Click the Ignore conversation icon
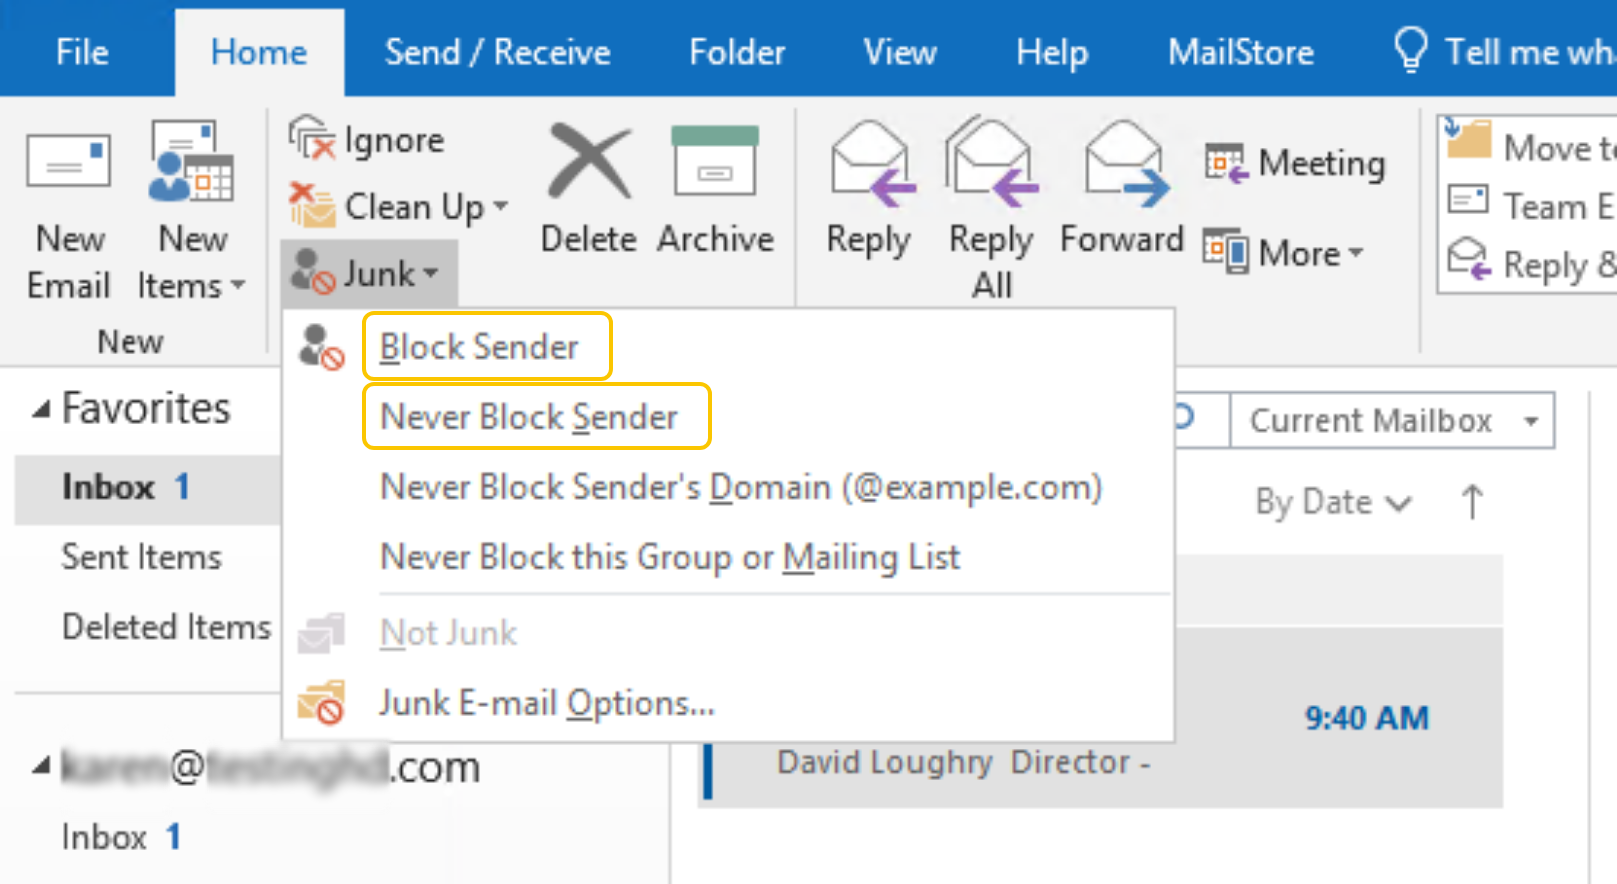The height and width of the screenshot is (884, 1617). tap(312, 139)
